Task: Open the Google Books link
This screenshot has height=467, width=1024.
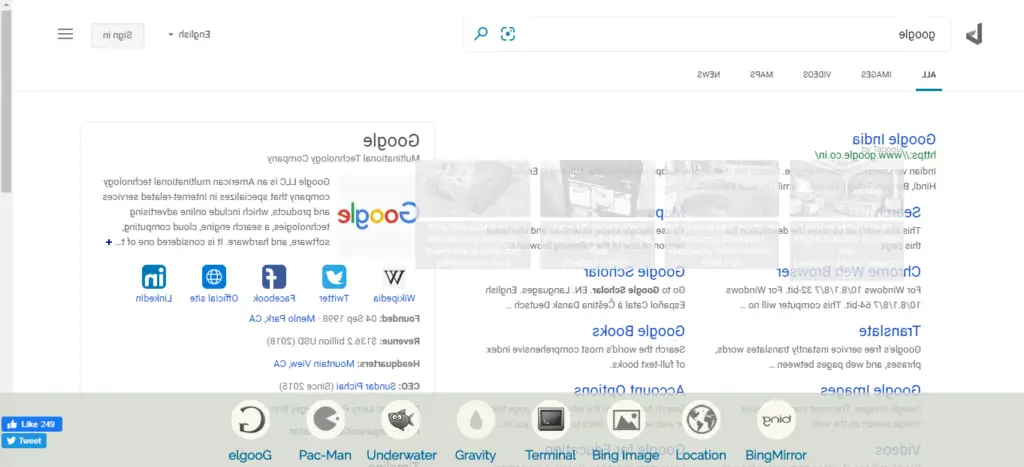Action: (x=638, y=331)
